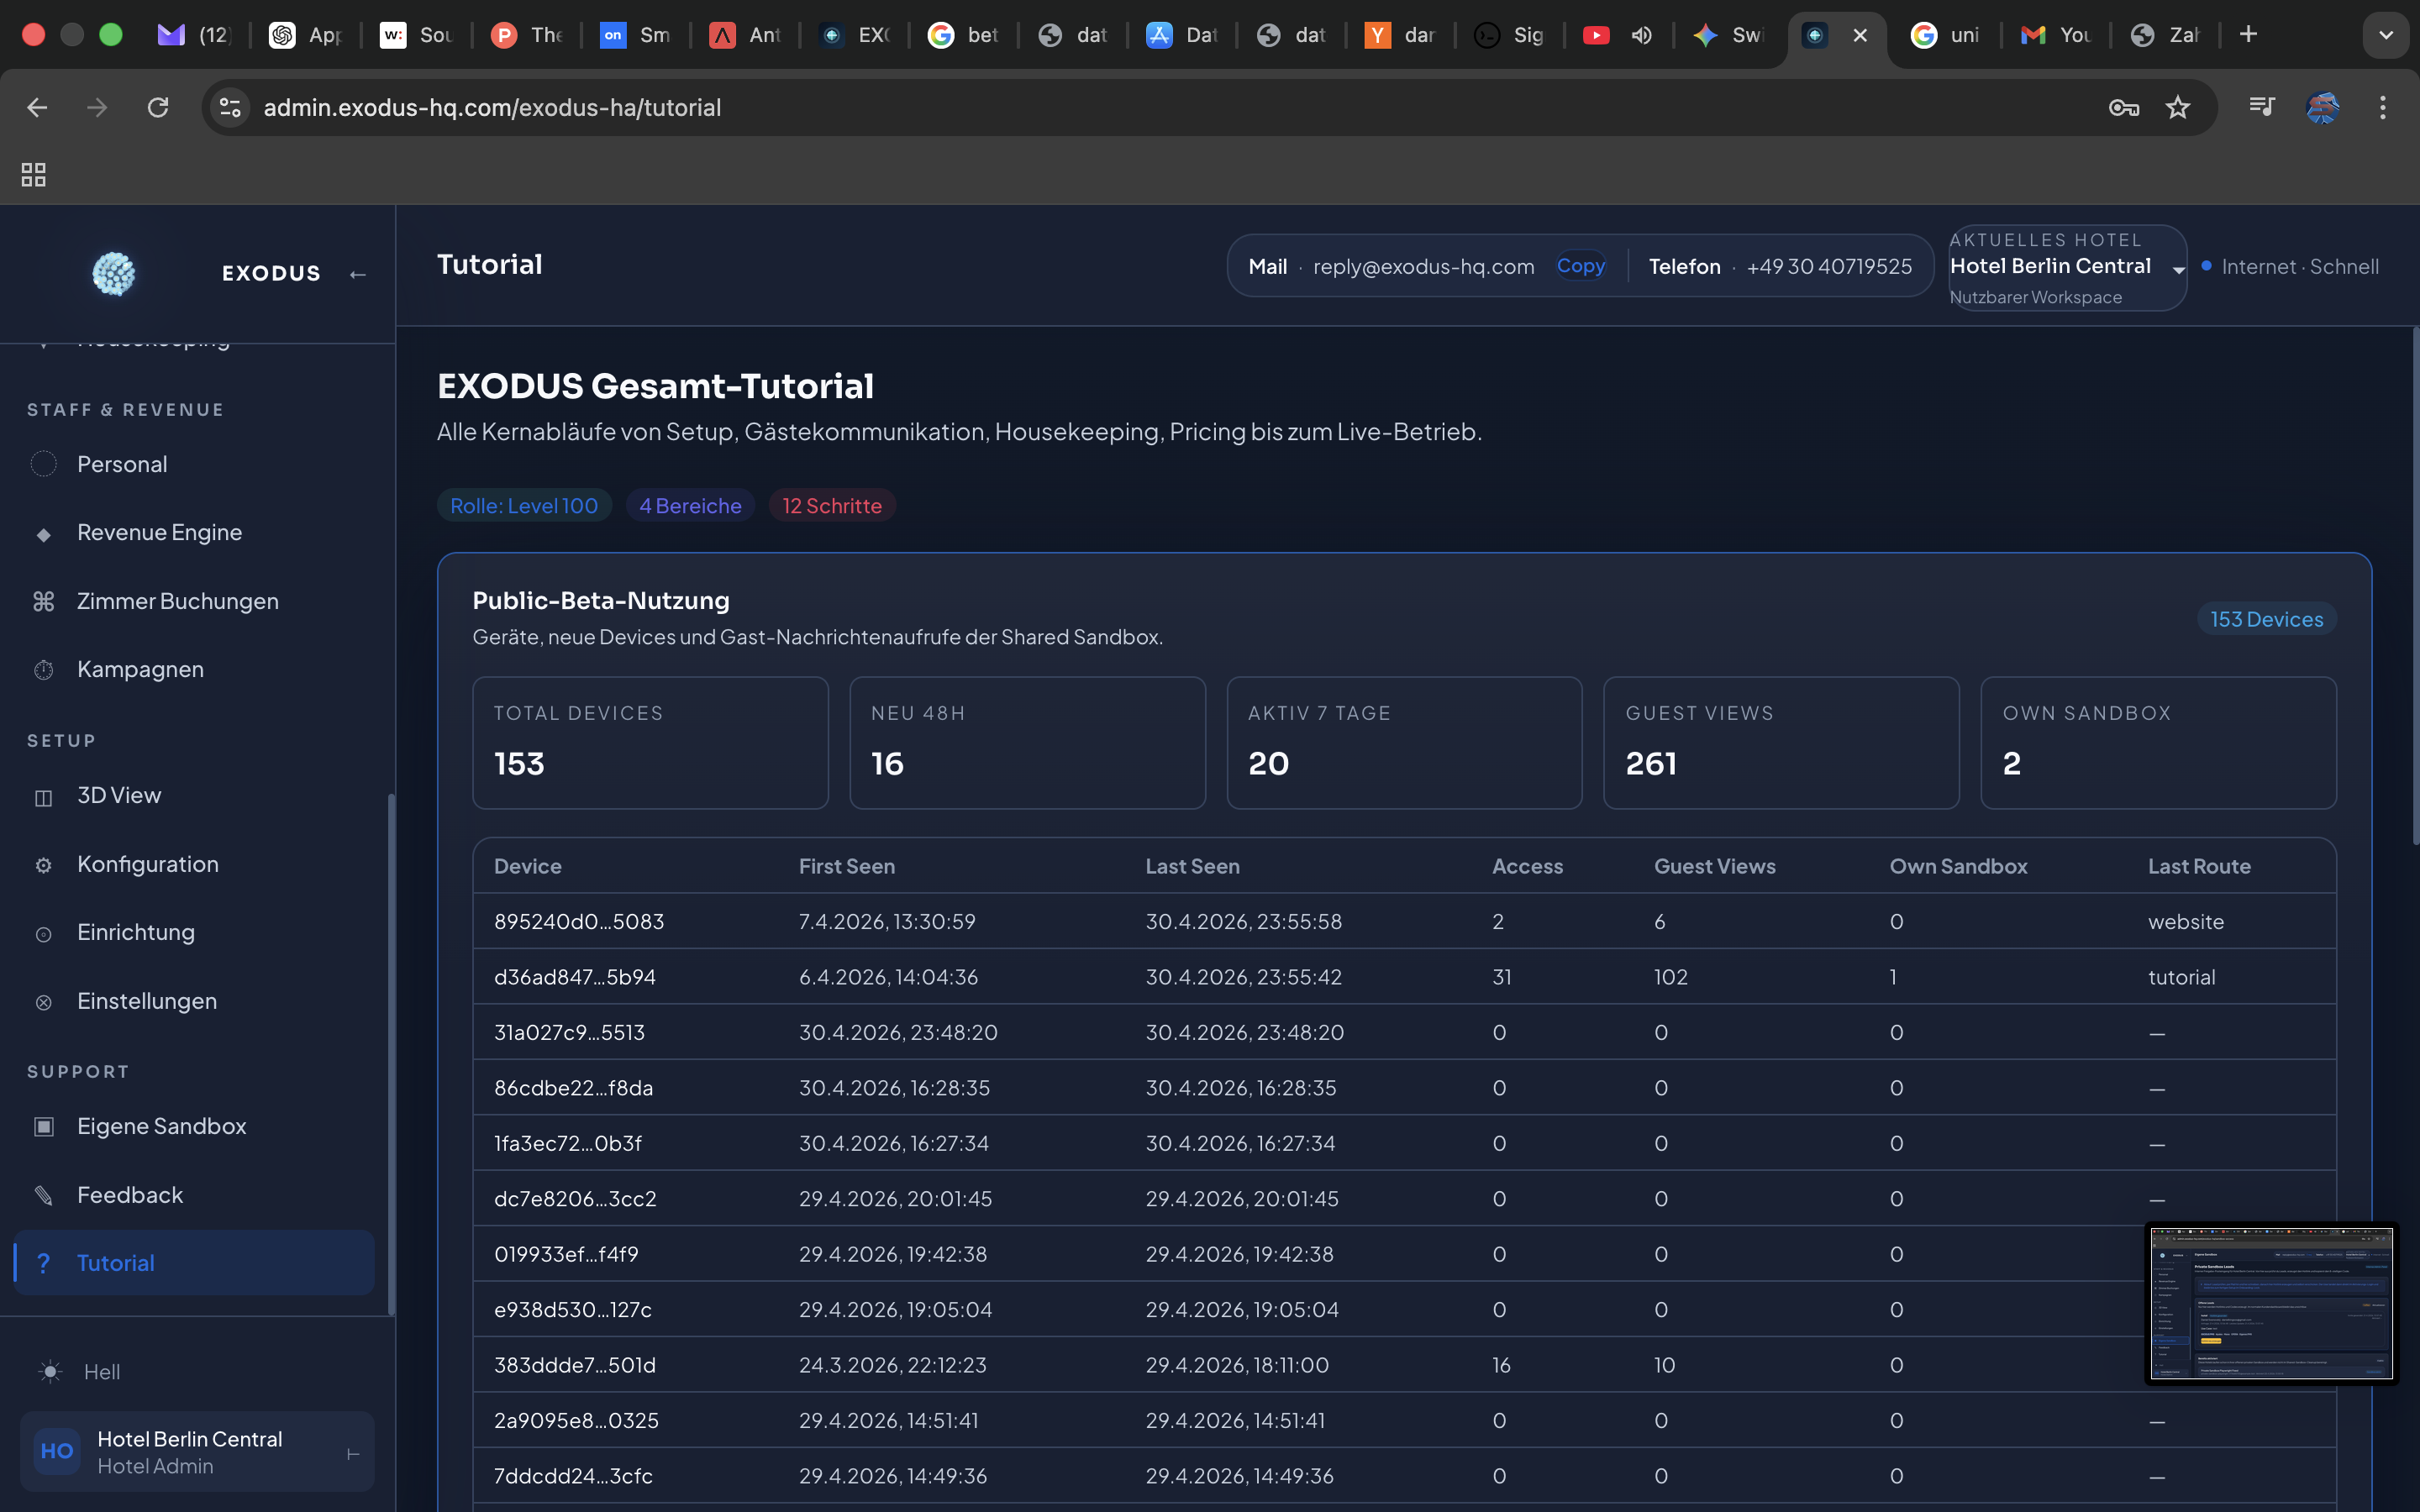Open a new browser tab
Image resolution: width=2420 pixels, height=1512 pixels.
pyautogui.click(x=2248, y=34)
